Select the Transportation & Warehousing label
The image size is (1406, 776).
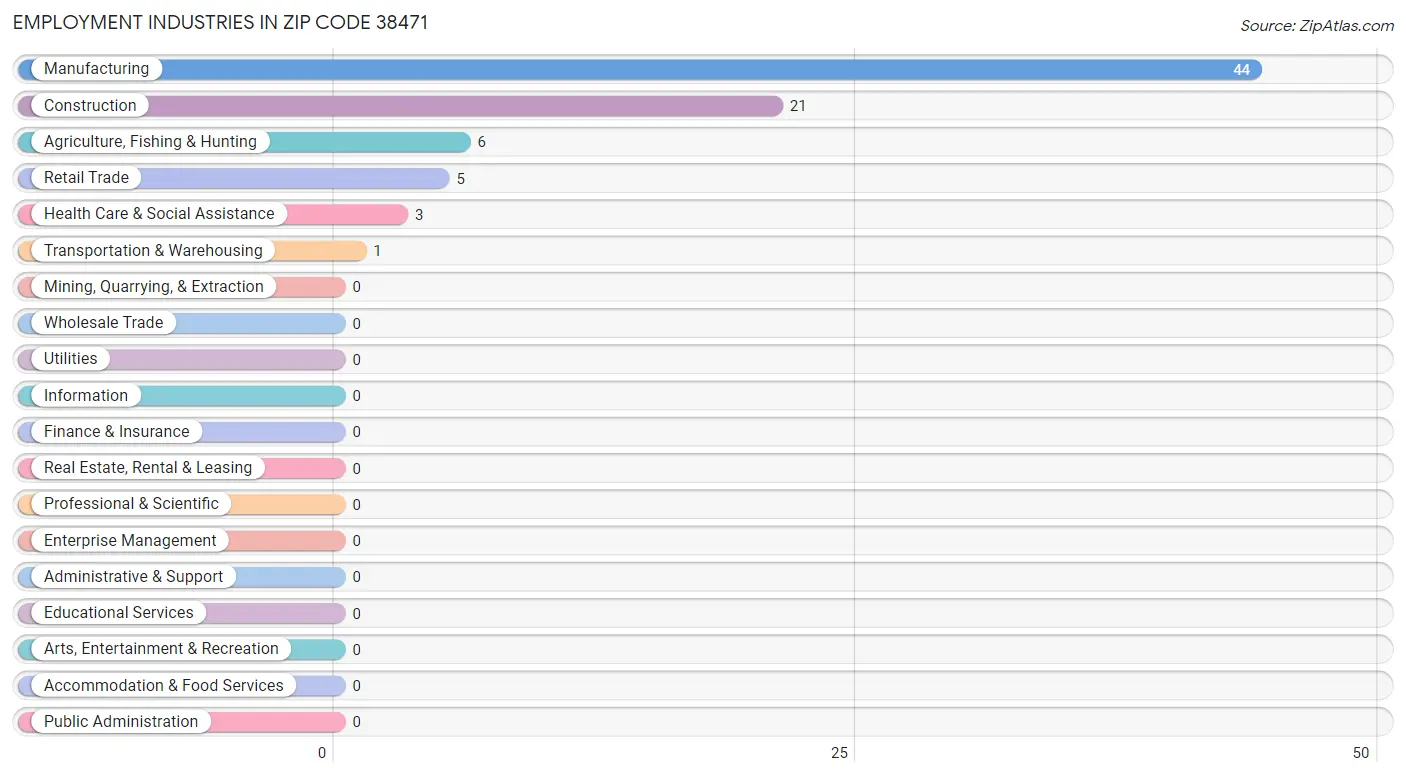click(153, 250)
